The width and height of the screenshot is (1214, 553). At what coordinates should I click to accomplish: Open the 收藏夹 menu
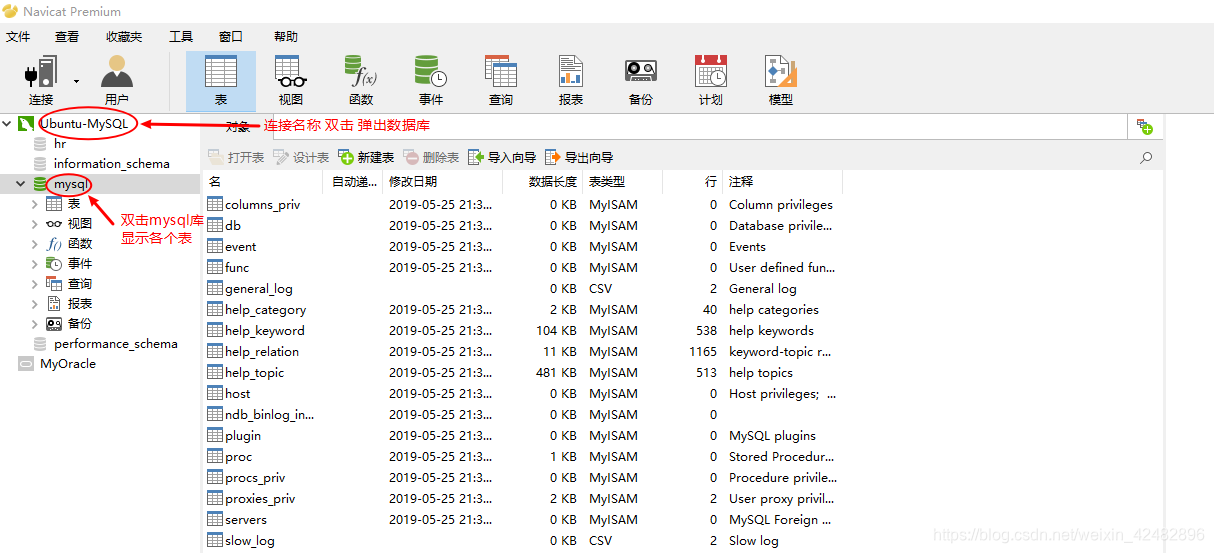[124, 37]
